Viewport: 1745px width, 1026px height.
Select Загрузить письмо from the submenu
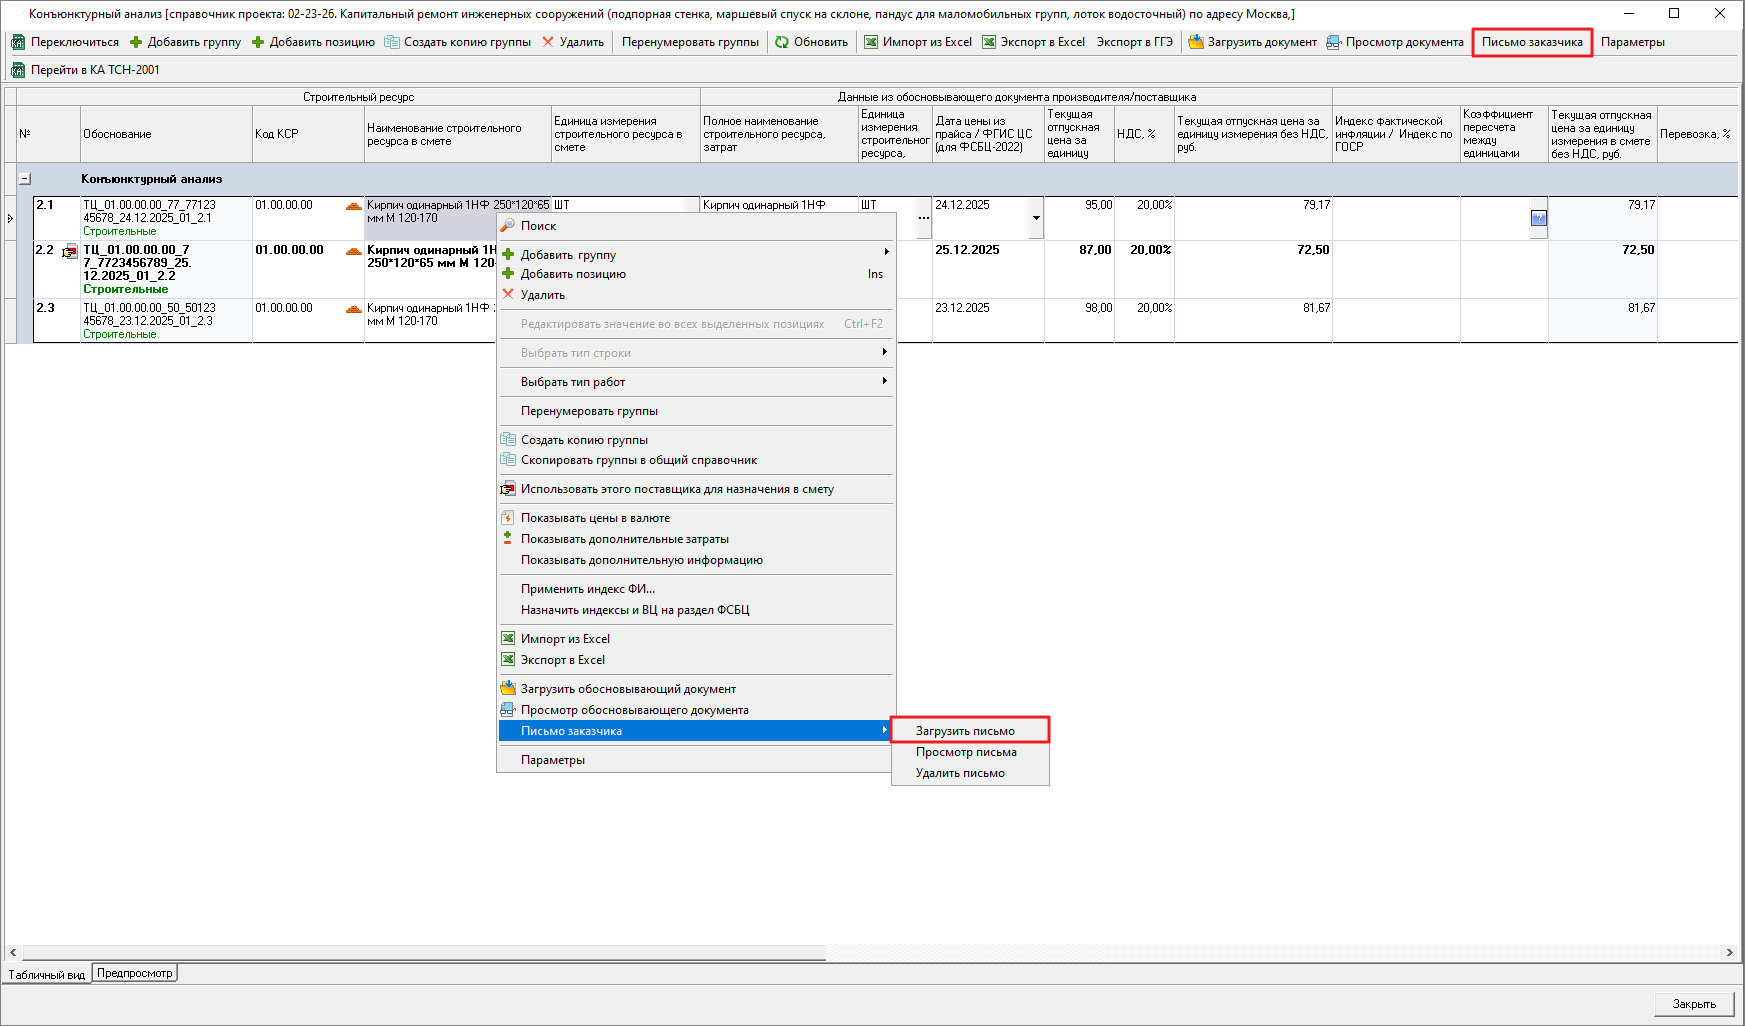965,731
